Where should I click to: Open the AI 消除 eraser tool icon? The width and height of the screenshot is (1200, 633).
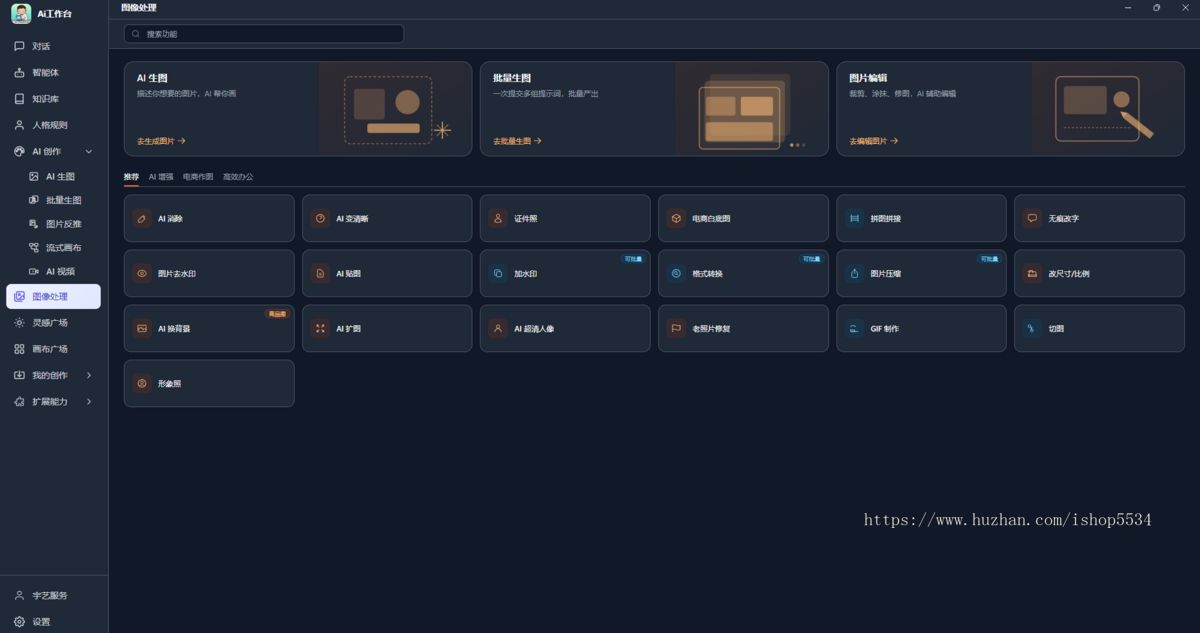click(x=142, y=218)
